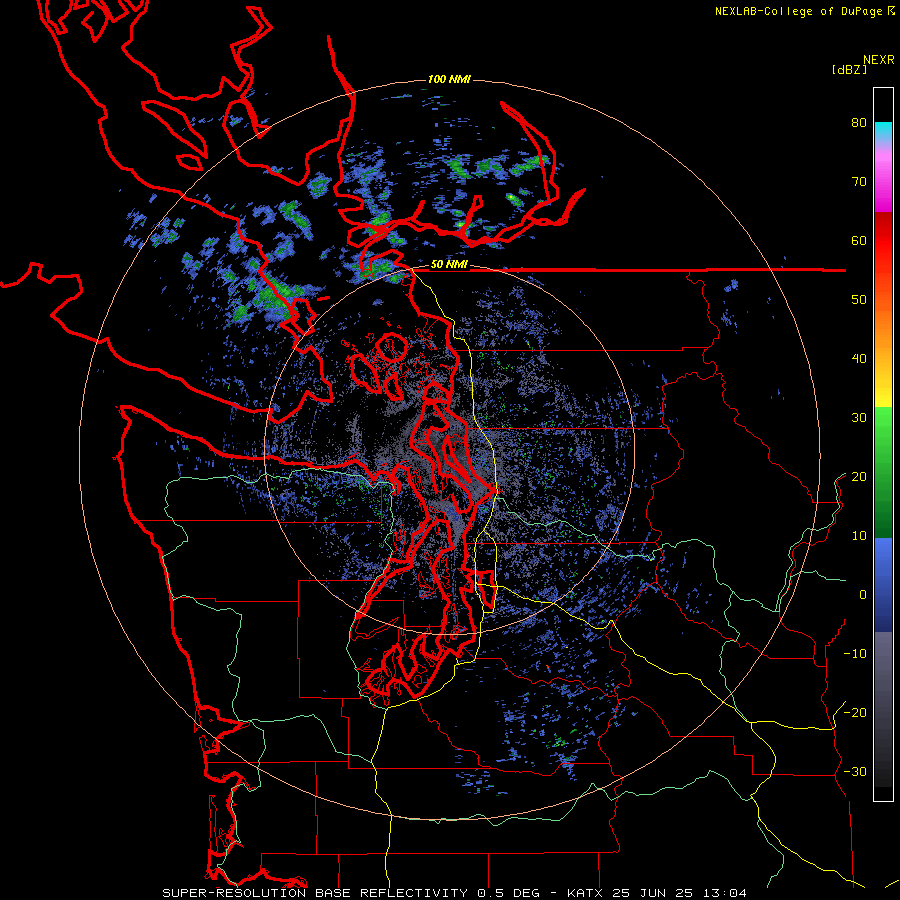Click the NEXLAB-College of DuPage label
The image size is (900, 900).
(800, 11)
